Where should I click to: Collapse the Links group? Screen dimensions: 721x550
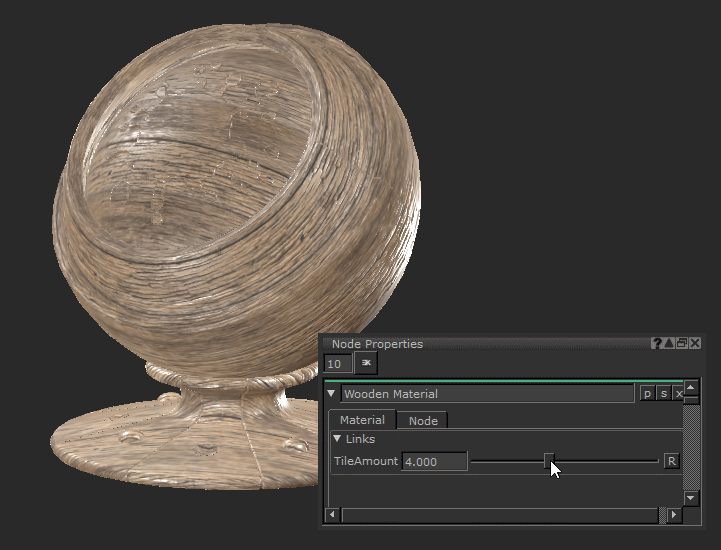(338, 439)
